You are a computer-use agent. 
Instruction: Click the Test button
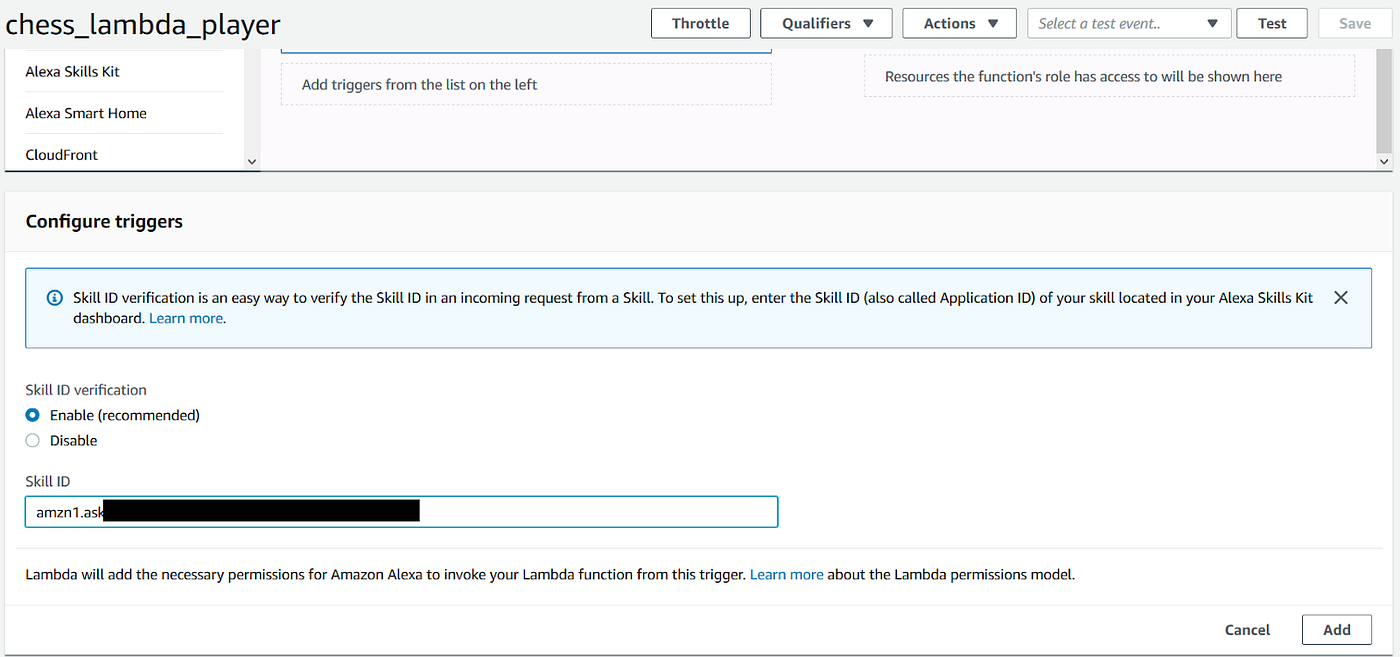1272,23
